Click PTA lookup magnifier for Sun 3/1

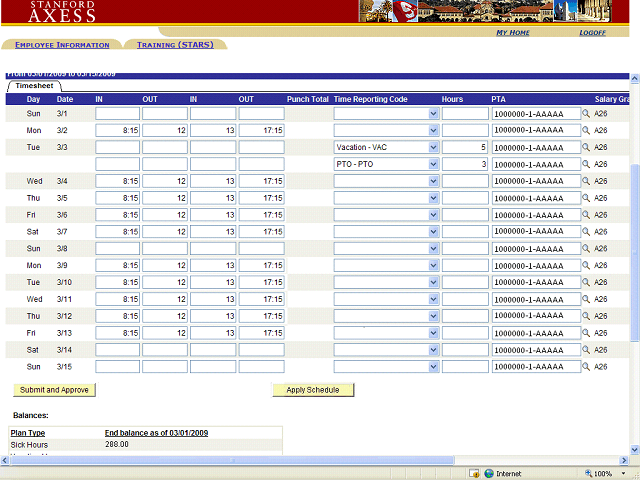pos(587,114)
